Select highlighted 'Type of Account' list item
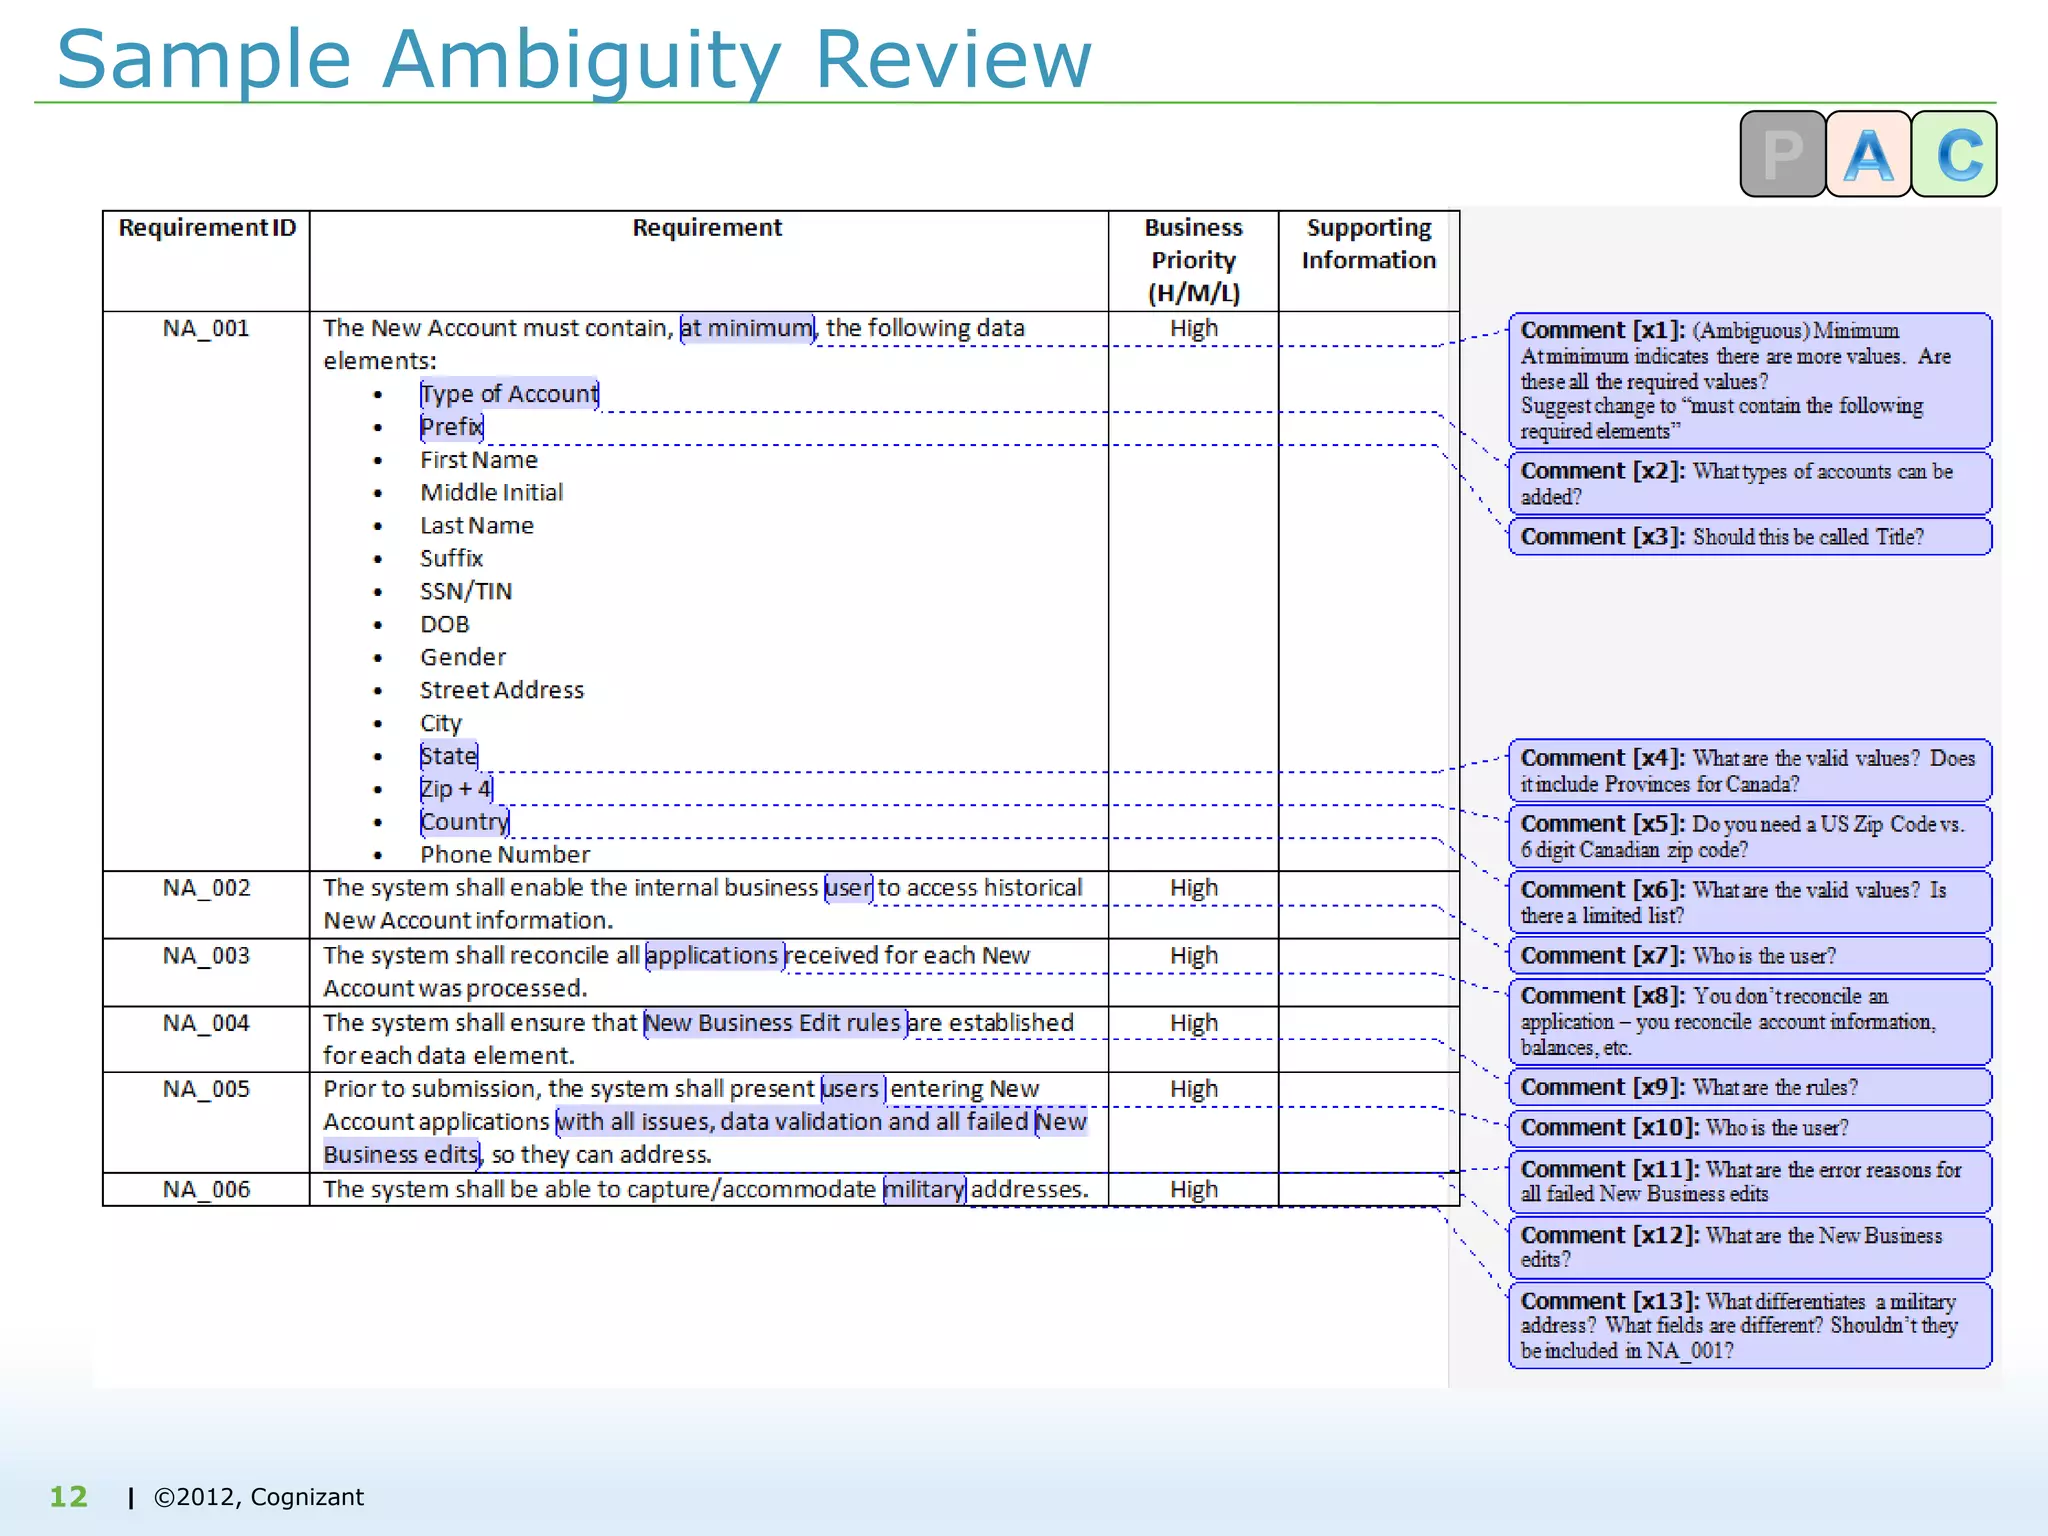The width and height of the screenshot is (2048, 1536). 509,394
